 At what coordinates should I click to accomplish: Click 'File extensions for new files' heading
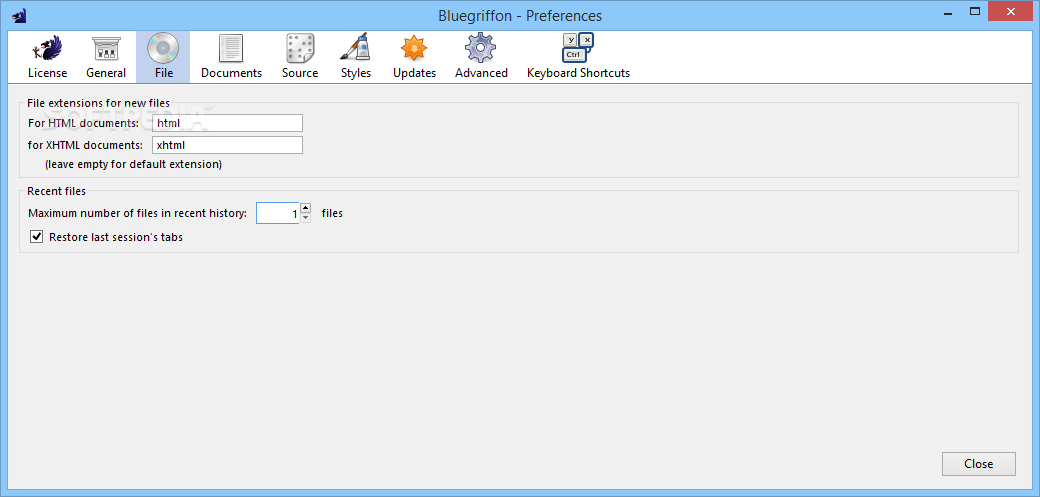click(98, 103)
